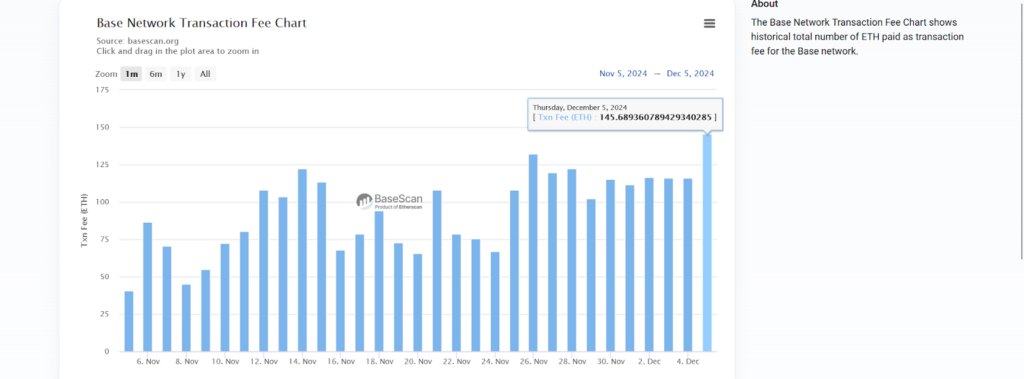Click the About description paragraph
Image resolution: width=1024 pixels, height=379 pixels.
(x=857, y=37)
